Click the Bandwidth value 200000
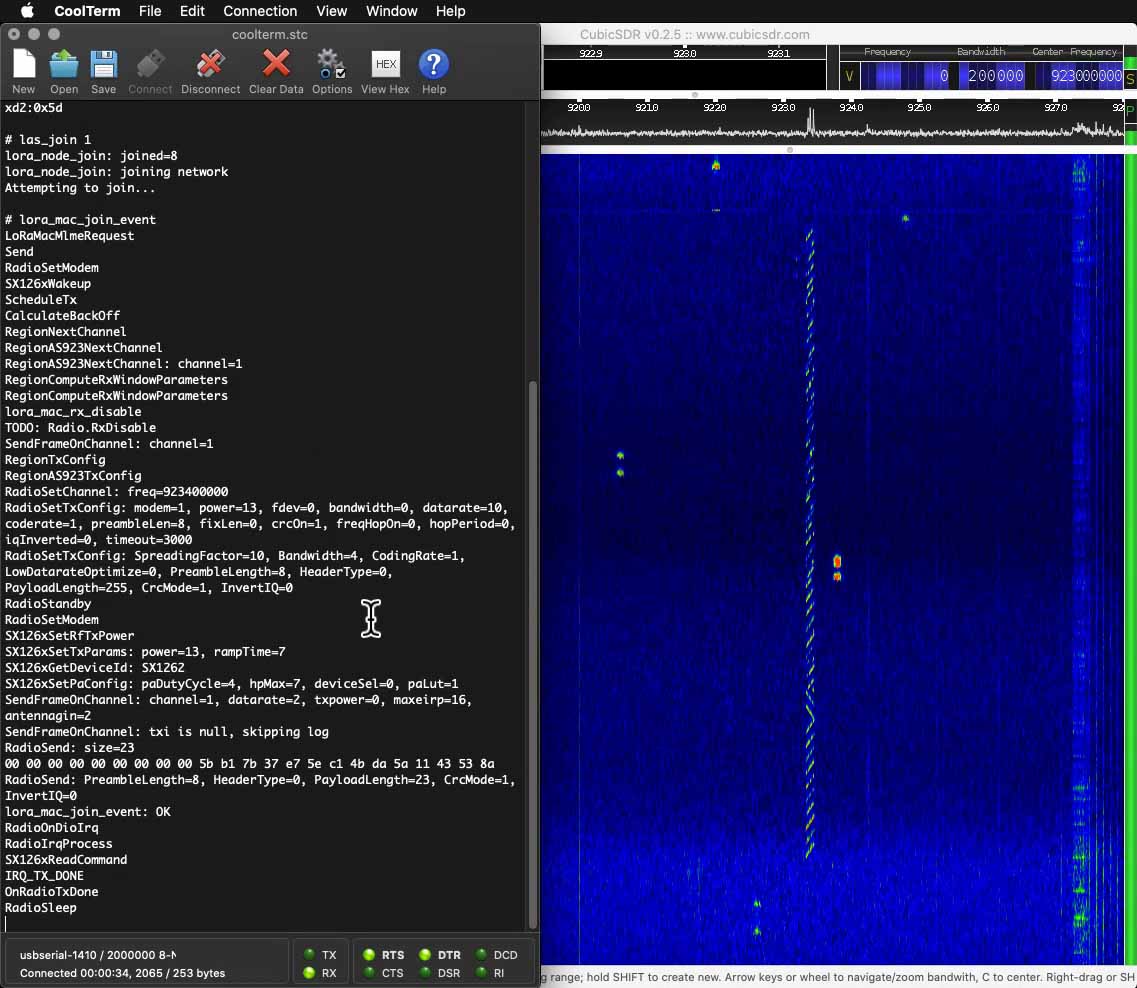 [x=995, y=76]
